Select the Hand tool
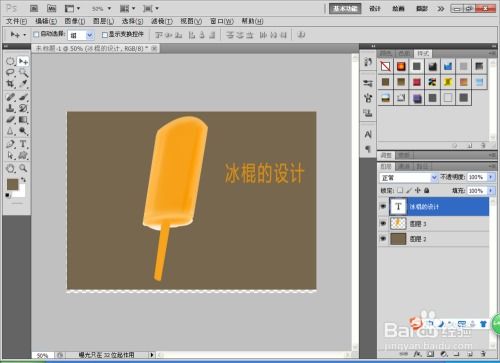500x363 pixels. (10, 168)
